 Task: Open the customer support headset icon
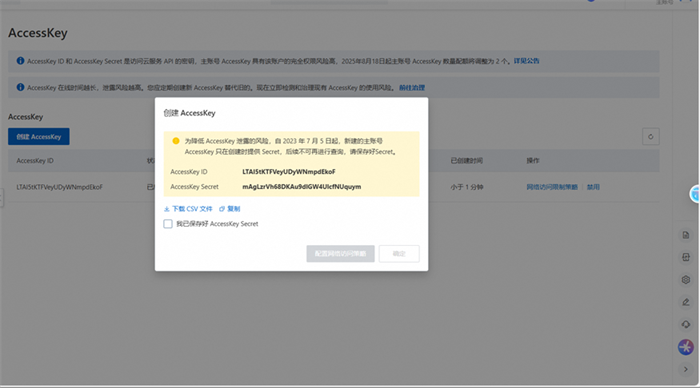point(686,325)
